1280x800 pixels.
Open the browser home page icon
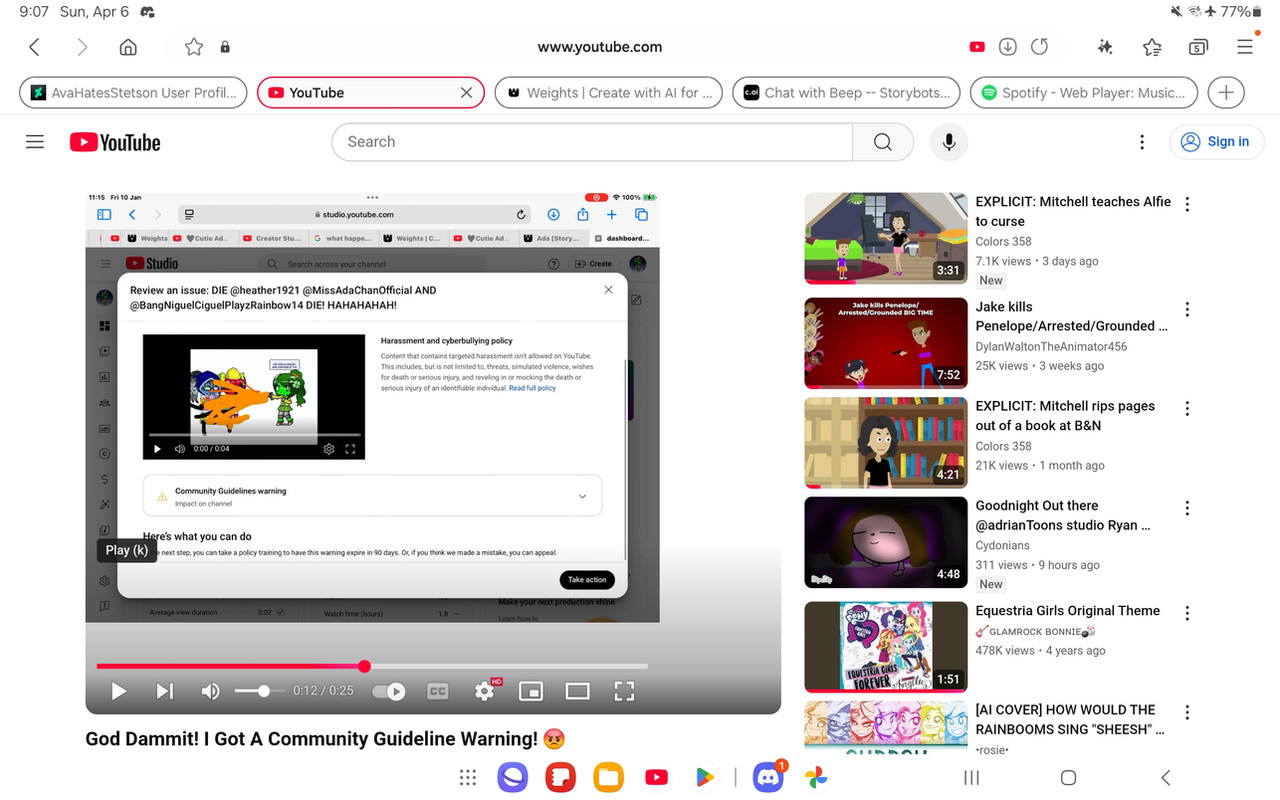(128, 47)
